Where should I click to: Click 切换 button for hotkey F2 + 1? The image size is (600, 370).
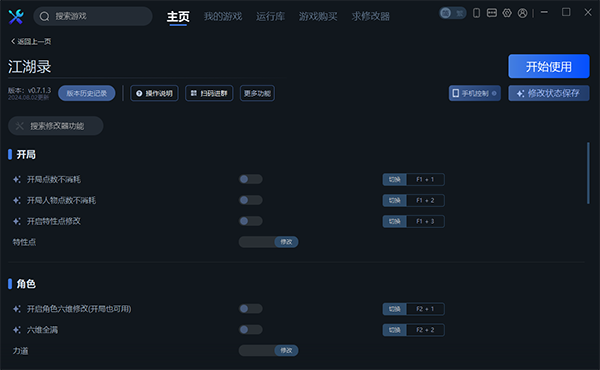pyautogui.click(x=395, y=309)
